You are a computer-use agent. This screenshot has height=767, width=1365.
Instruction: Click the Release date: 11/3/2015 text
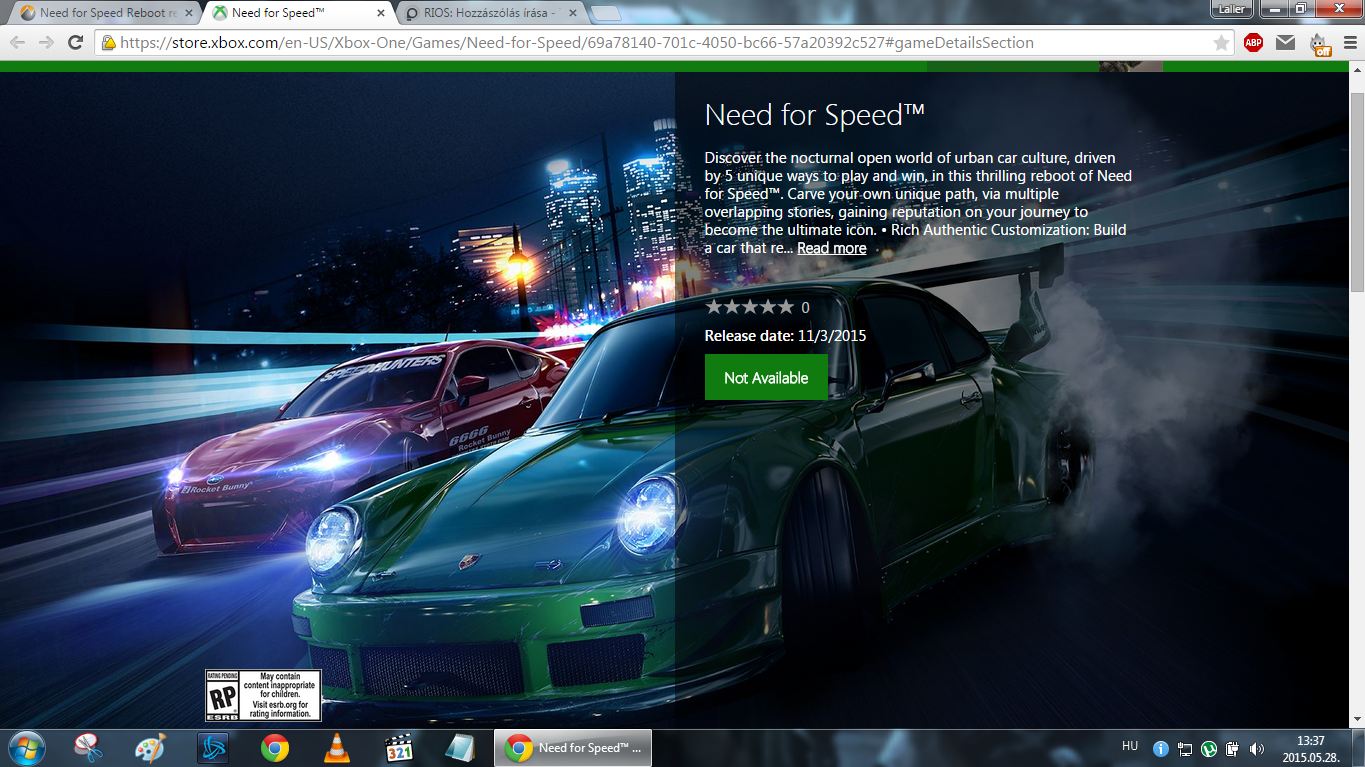pyautogui.click(x=785, y=336)
